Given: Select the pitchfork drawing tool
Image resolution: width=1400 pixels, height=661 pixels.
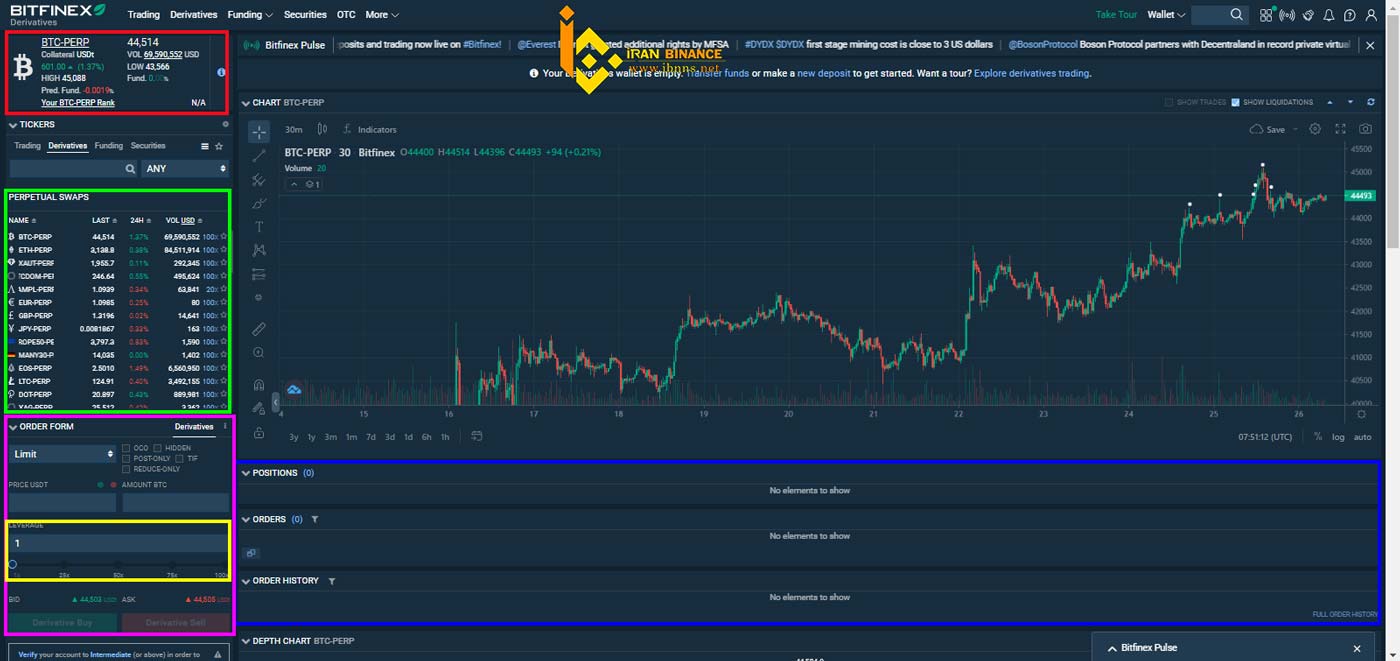Looking at the screenshot, I should [259, 180].
